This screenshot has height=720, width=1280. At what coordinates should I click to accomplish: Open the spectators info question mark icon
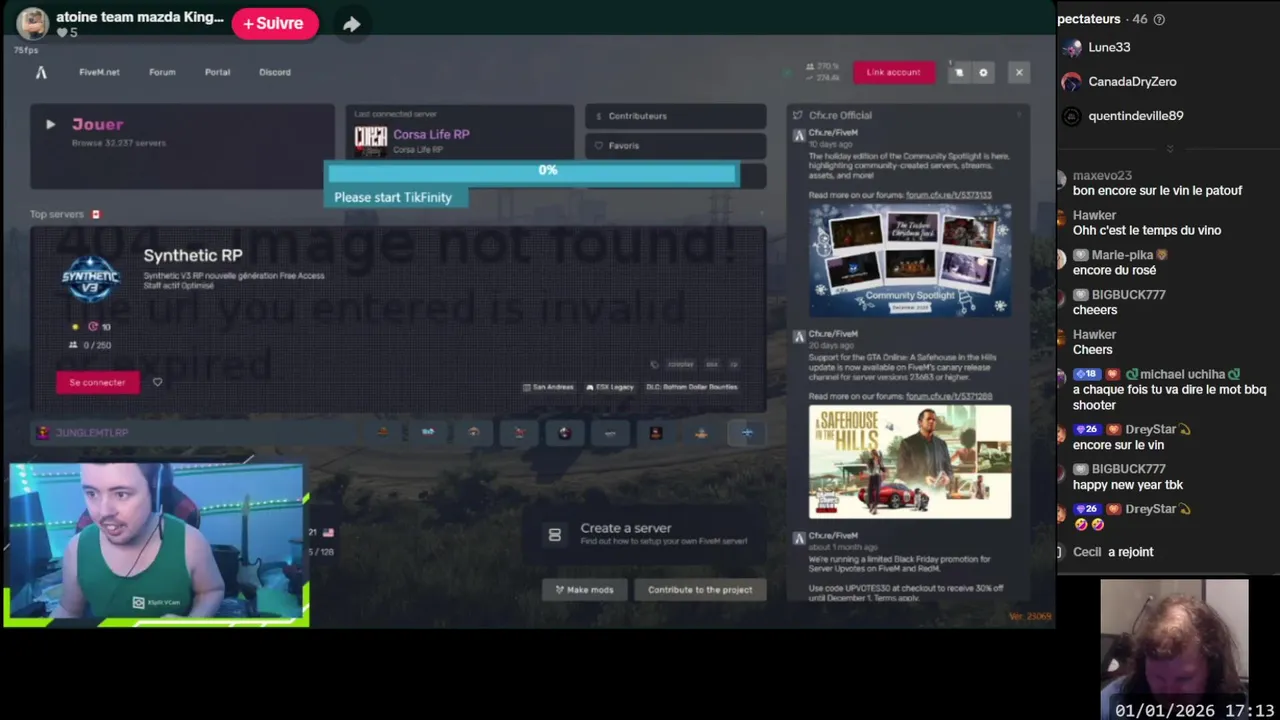click(x=1159, y=19)
